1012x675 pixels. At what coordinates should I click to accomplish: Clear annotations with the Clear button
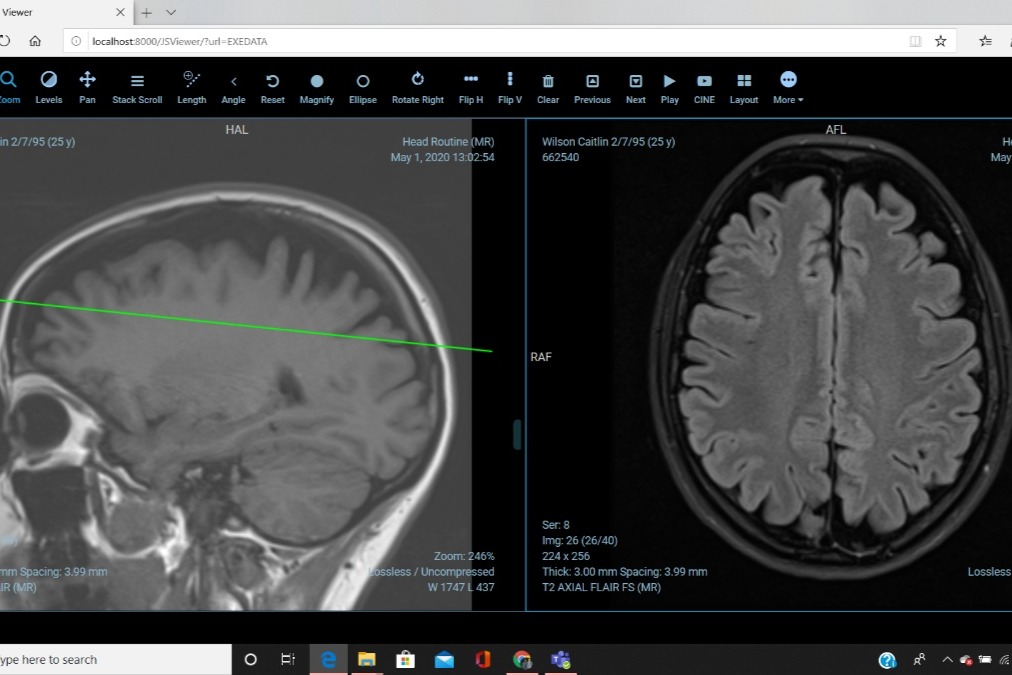click(x=548, y=87)
